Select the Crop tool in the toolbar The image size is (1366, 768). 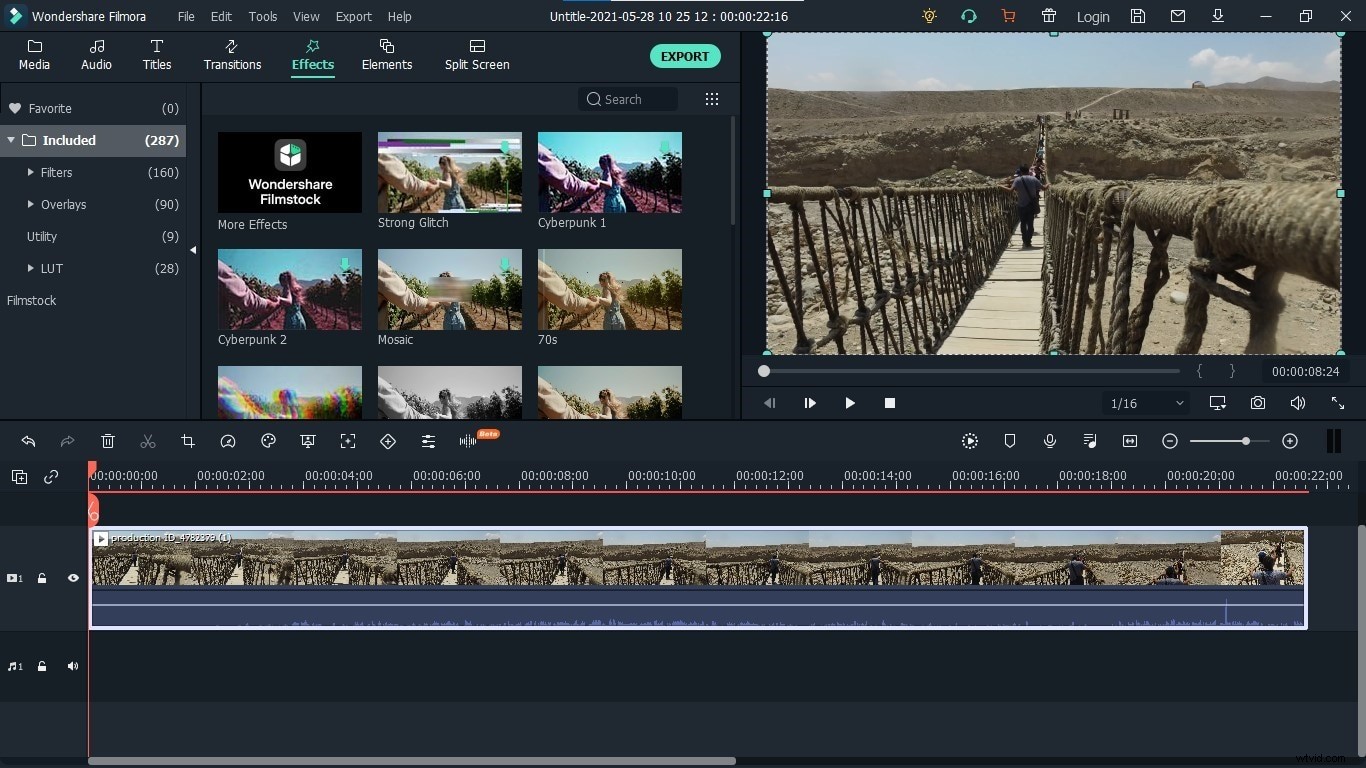[x=188, y=441]
